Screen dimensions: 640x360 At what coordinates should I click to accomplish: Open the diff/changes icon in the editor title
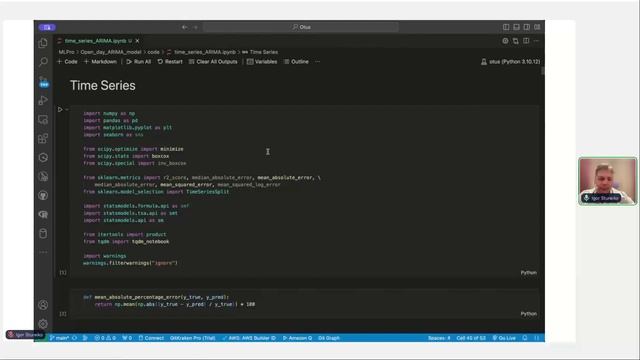tap(516, 41)
